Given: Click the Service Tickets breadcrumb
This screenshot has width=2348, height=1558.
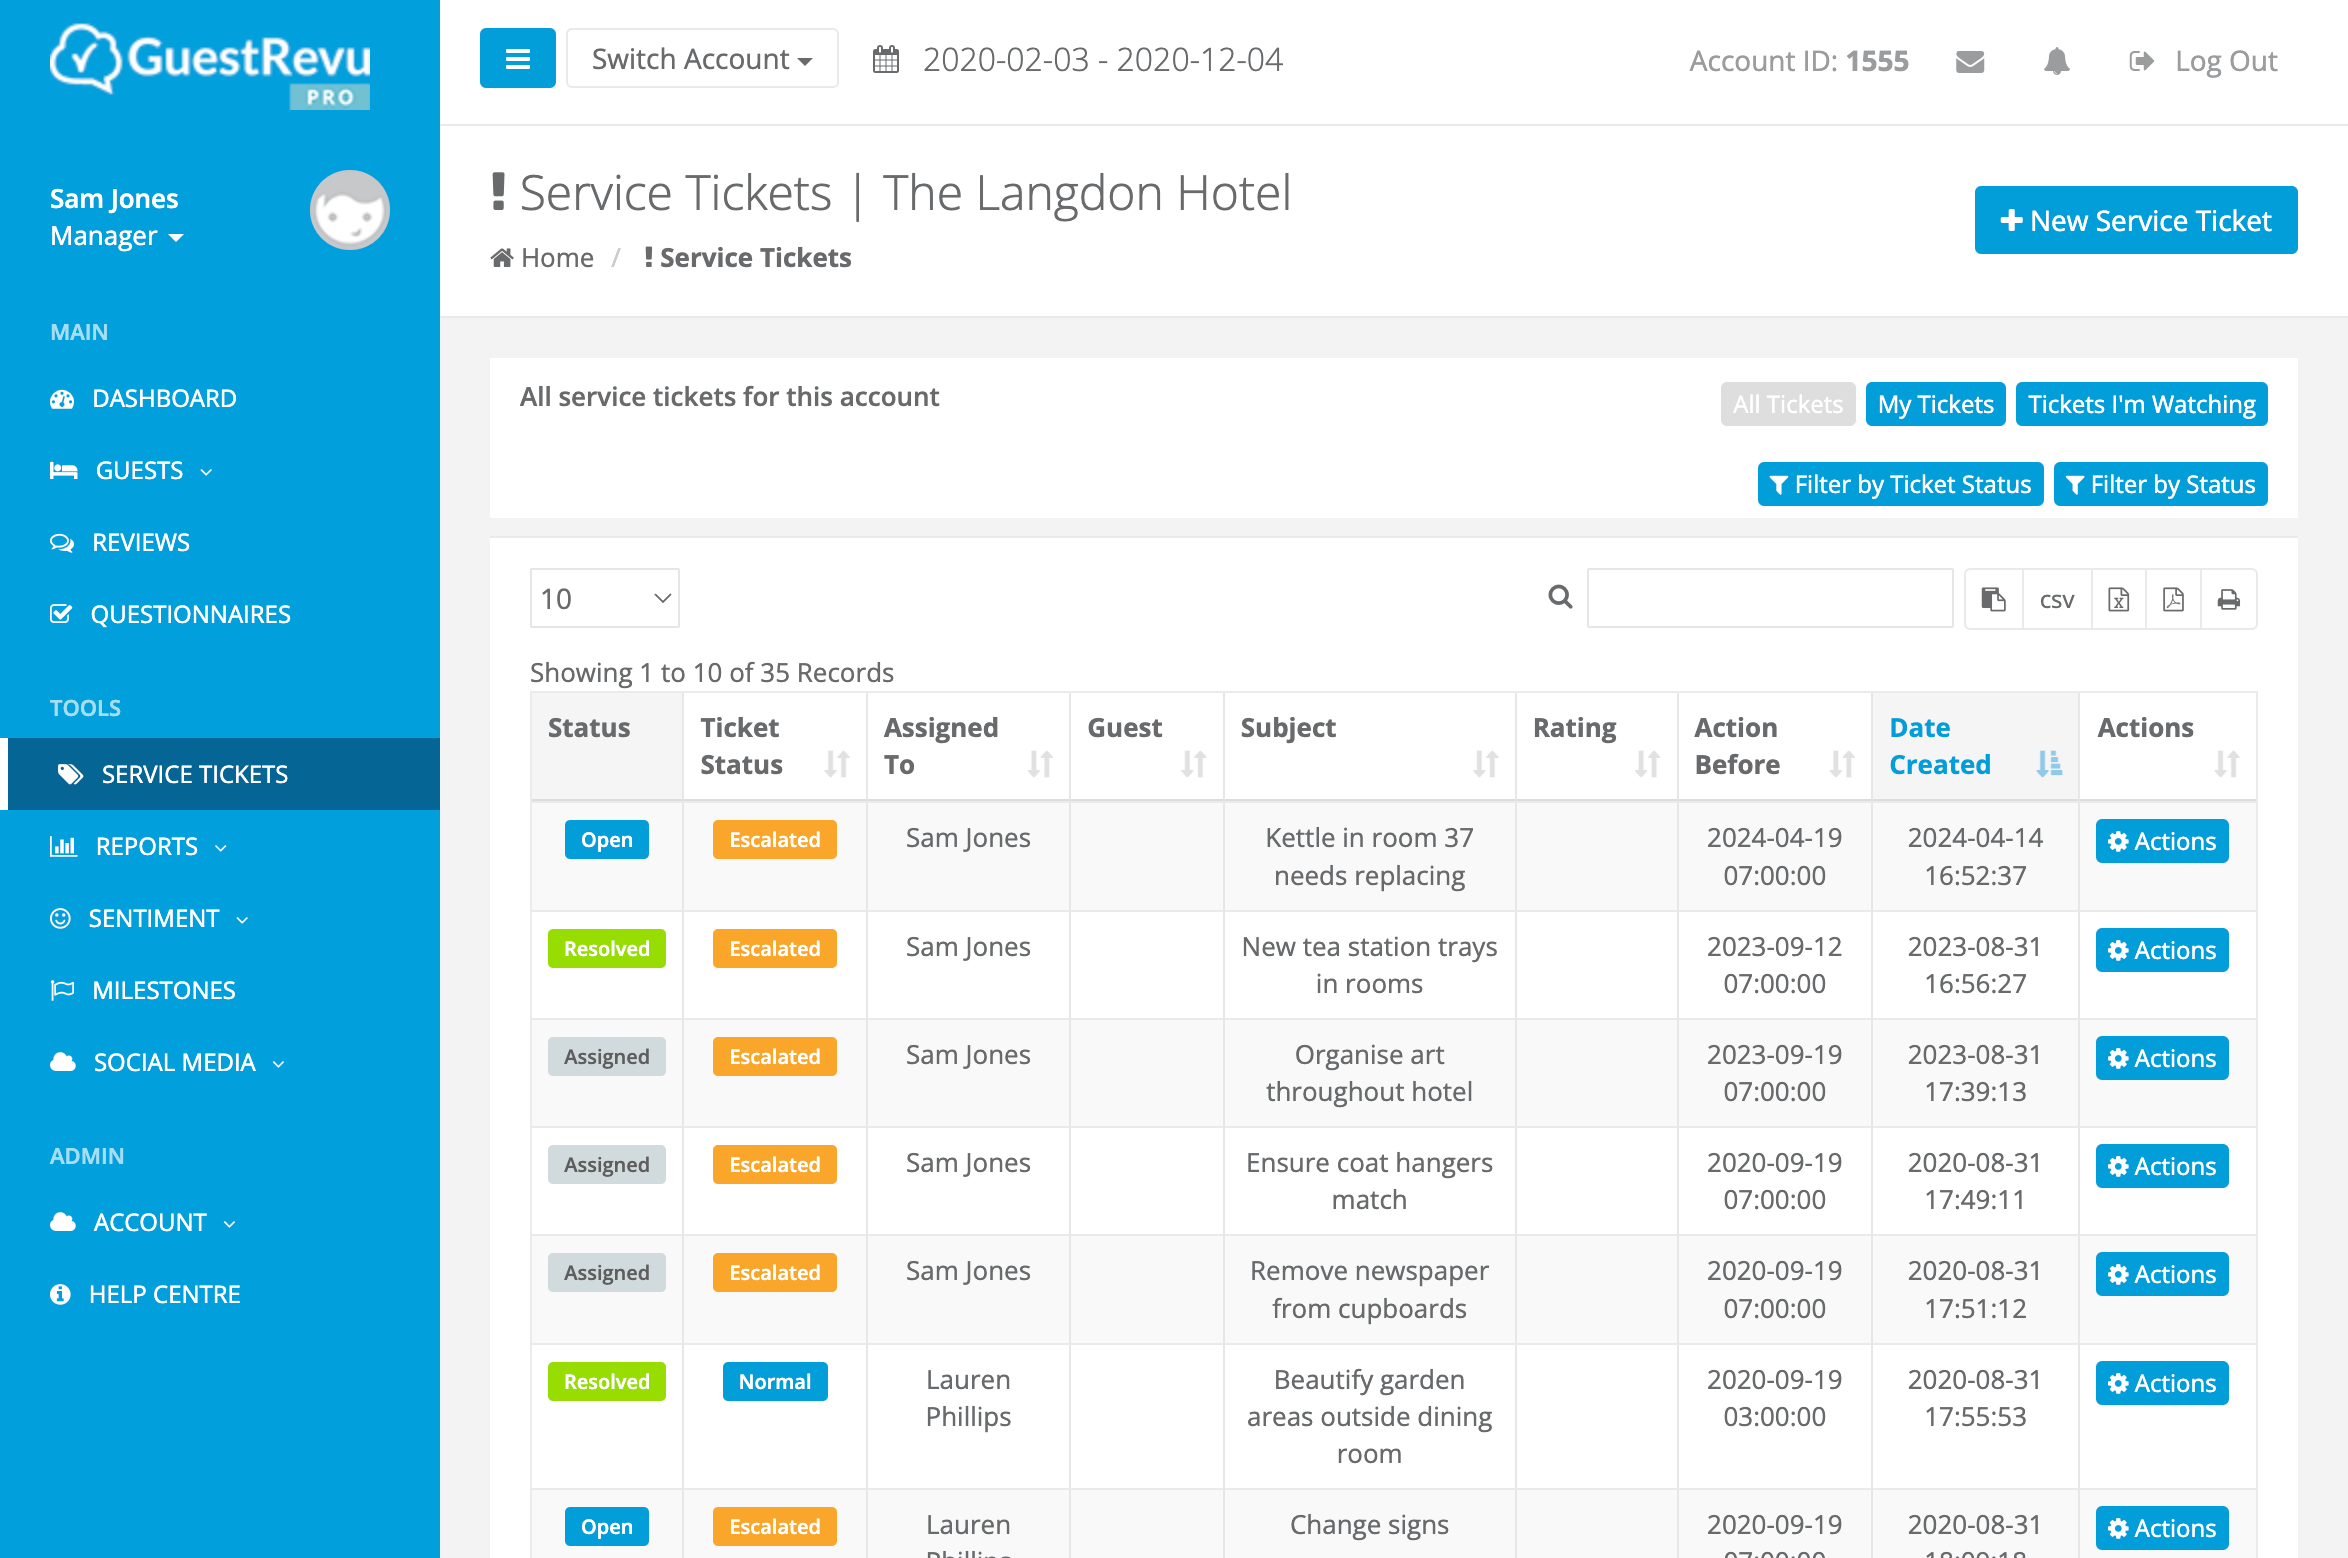Looking at the screenshot, I should coord(748,258).
